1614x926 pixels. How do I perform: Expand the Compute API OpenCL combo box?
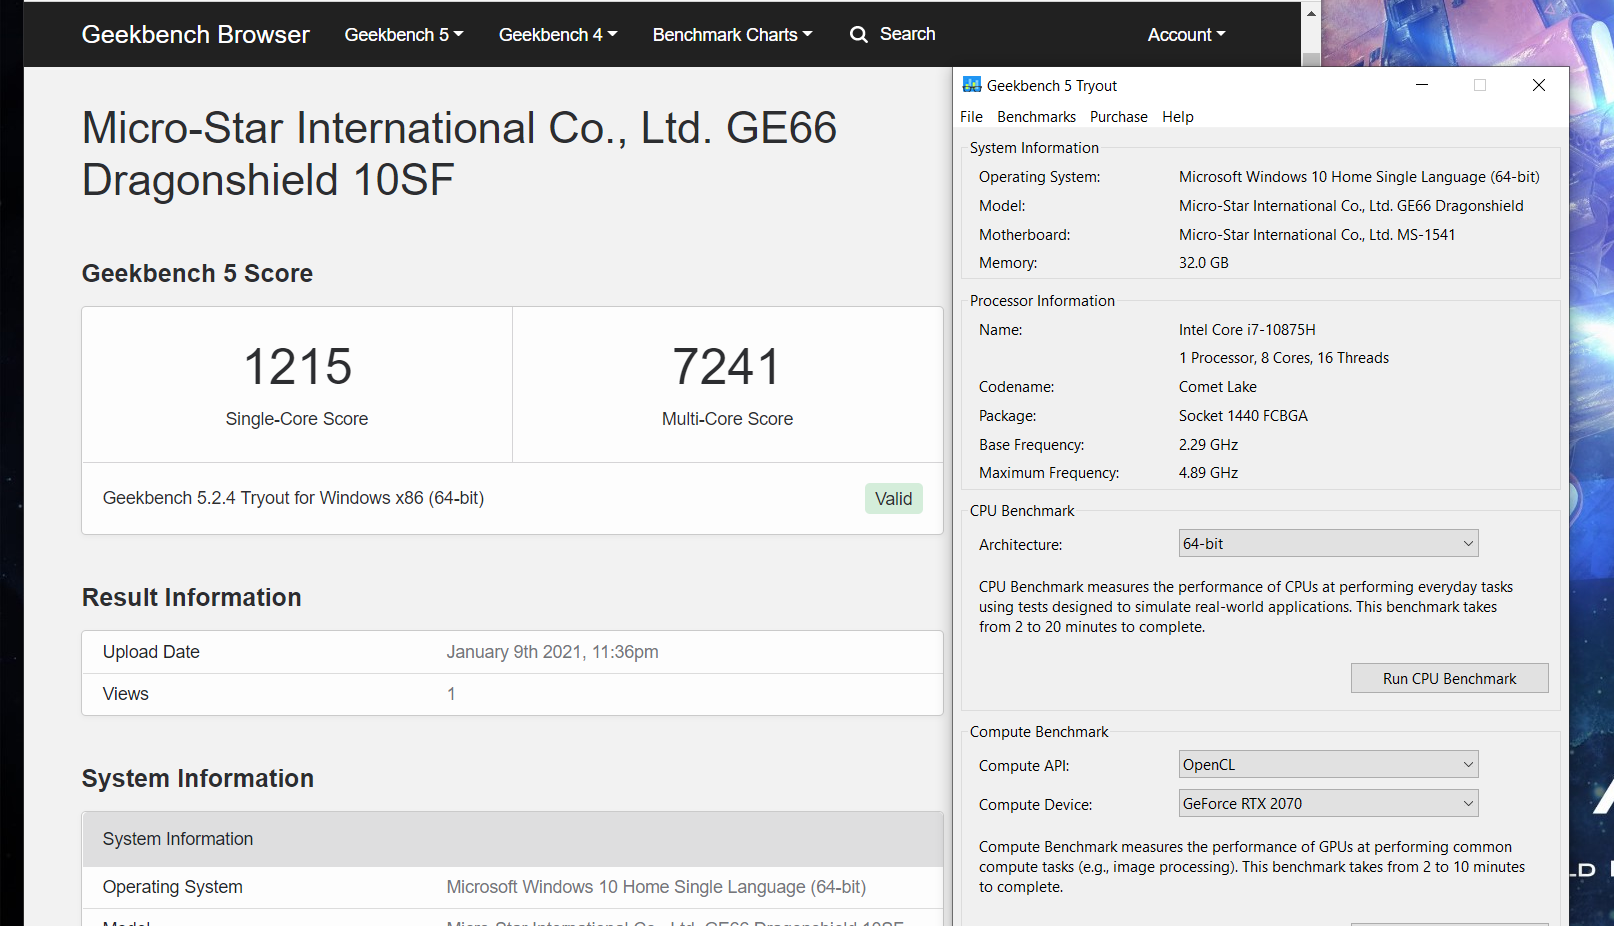tap(1329, 765)
